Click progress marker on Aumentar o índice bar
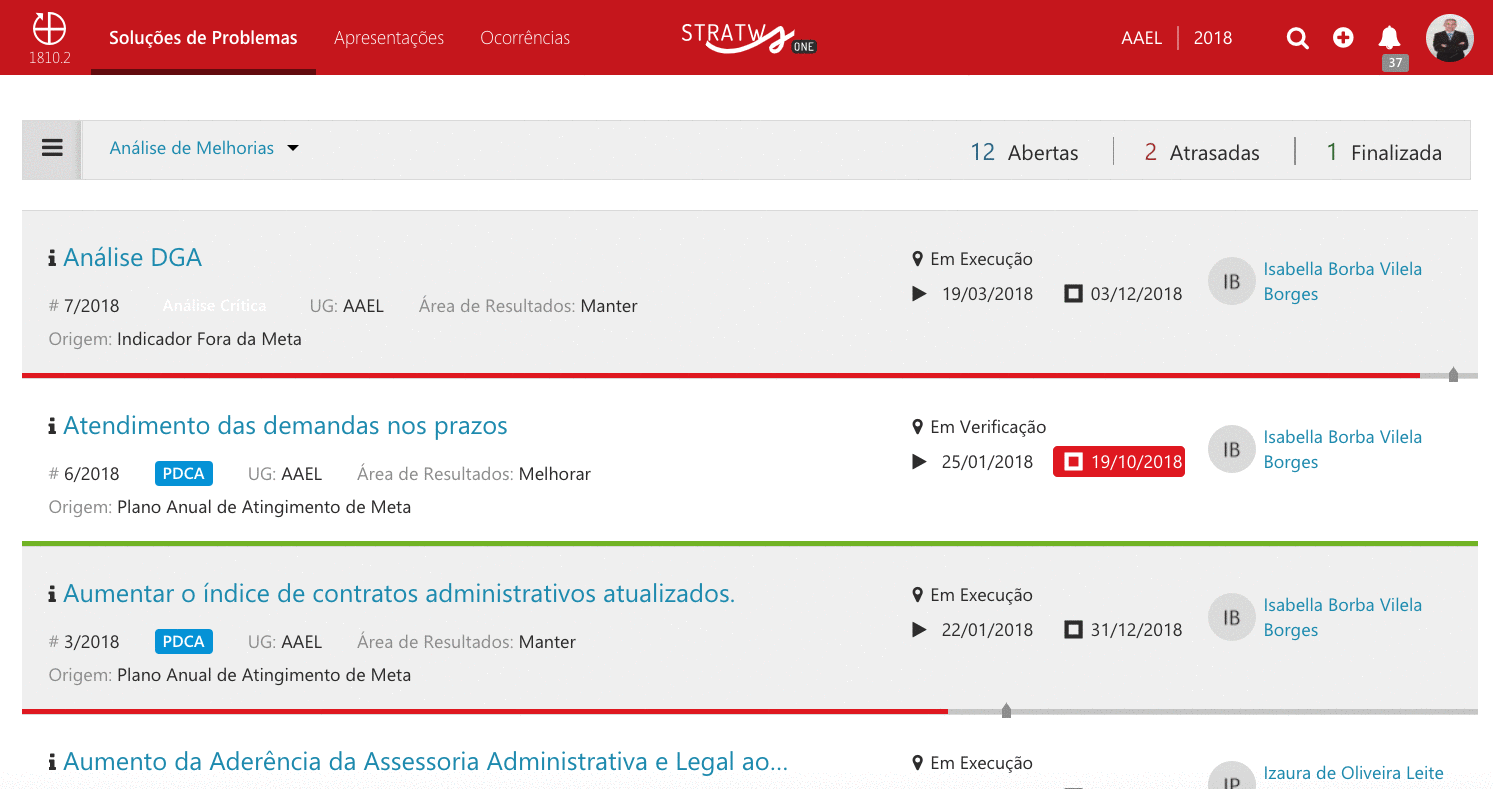The width and height of the screenshot is (1493, 789). tap(1006, 711)
